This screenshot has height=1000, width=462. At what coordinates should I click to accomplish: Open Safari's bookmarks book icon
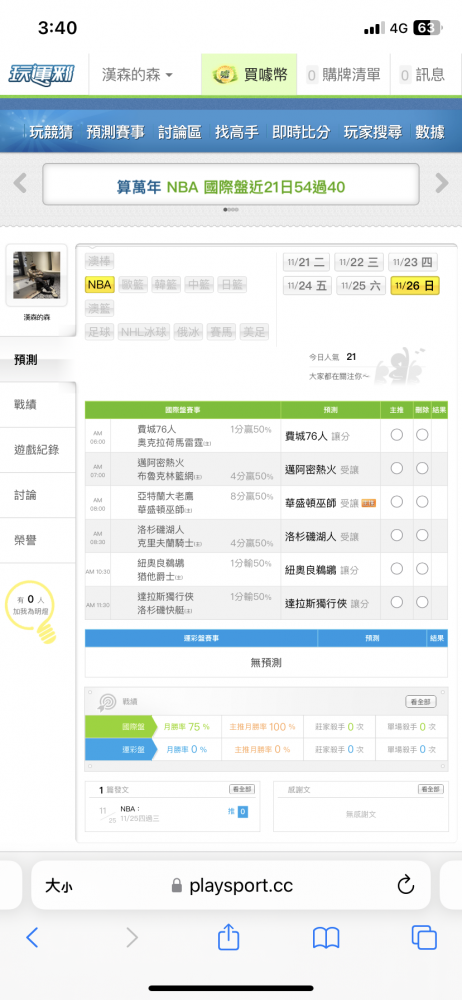click(x=325, y=938)
